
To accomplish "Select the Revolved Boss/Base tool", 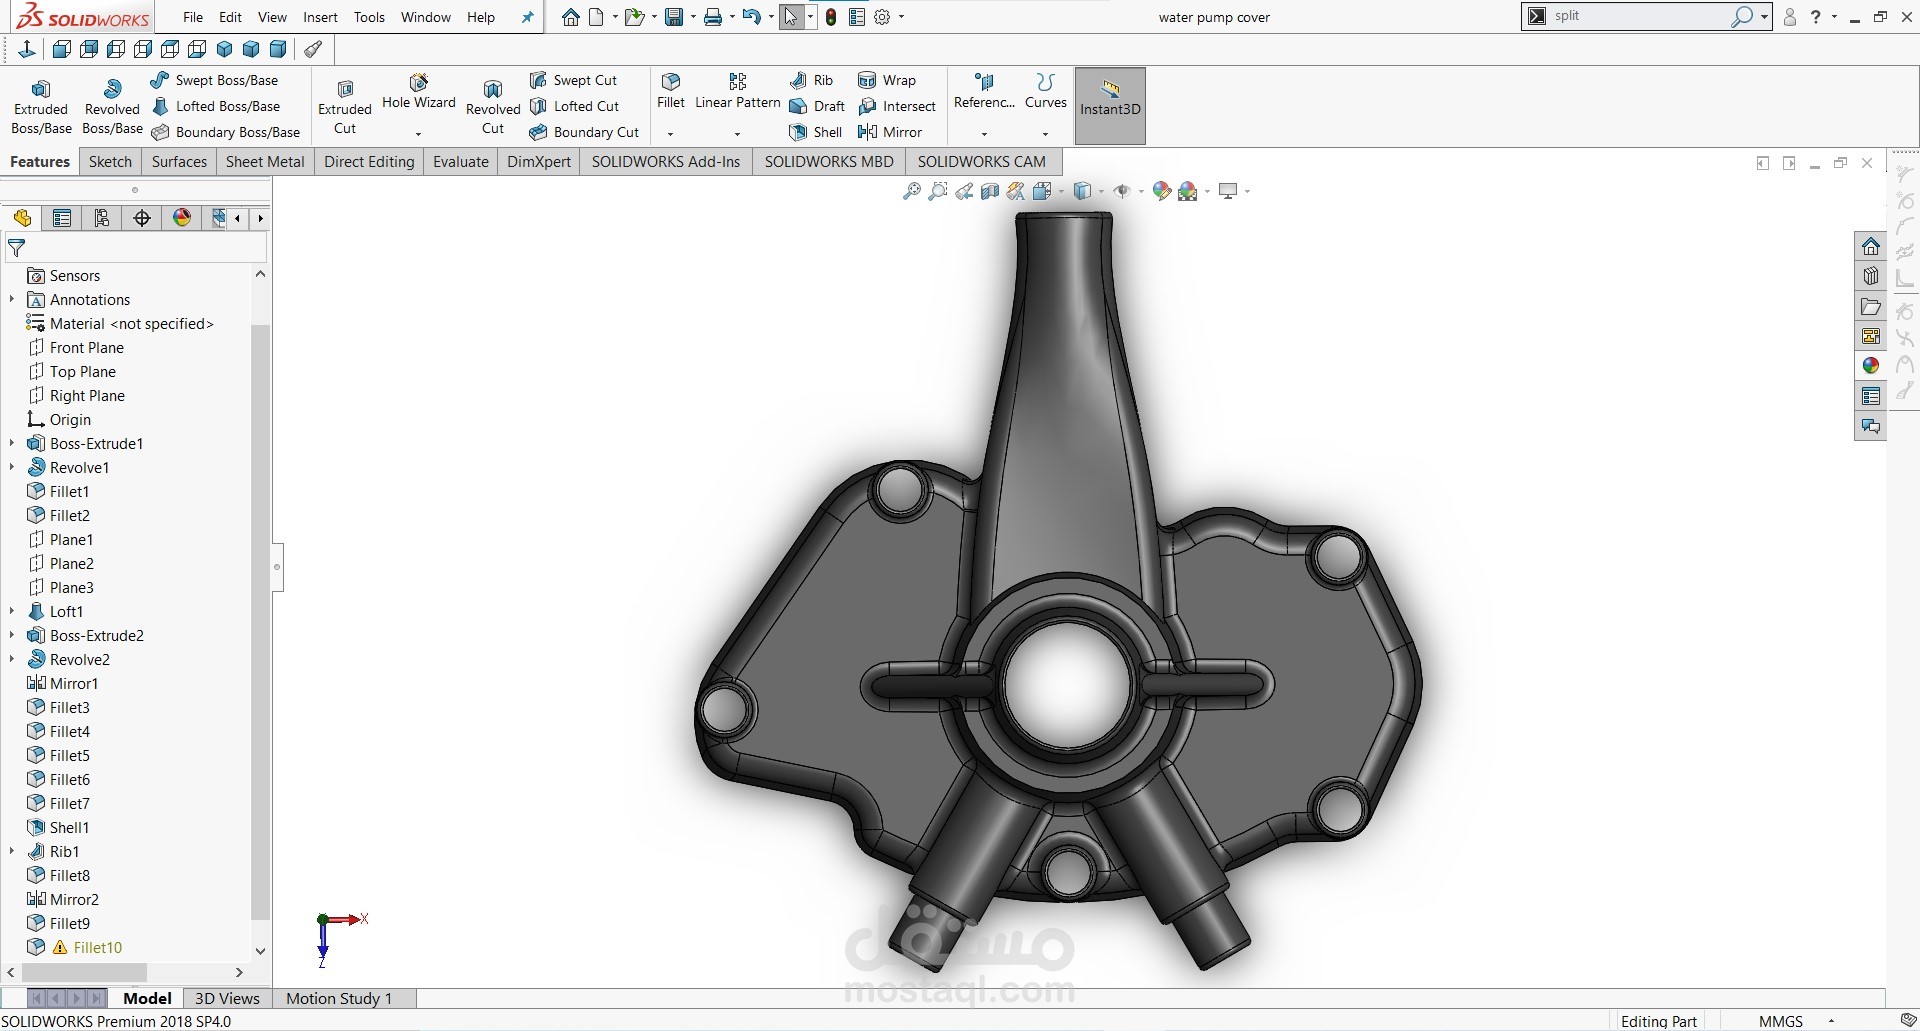I will point(112,106).
